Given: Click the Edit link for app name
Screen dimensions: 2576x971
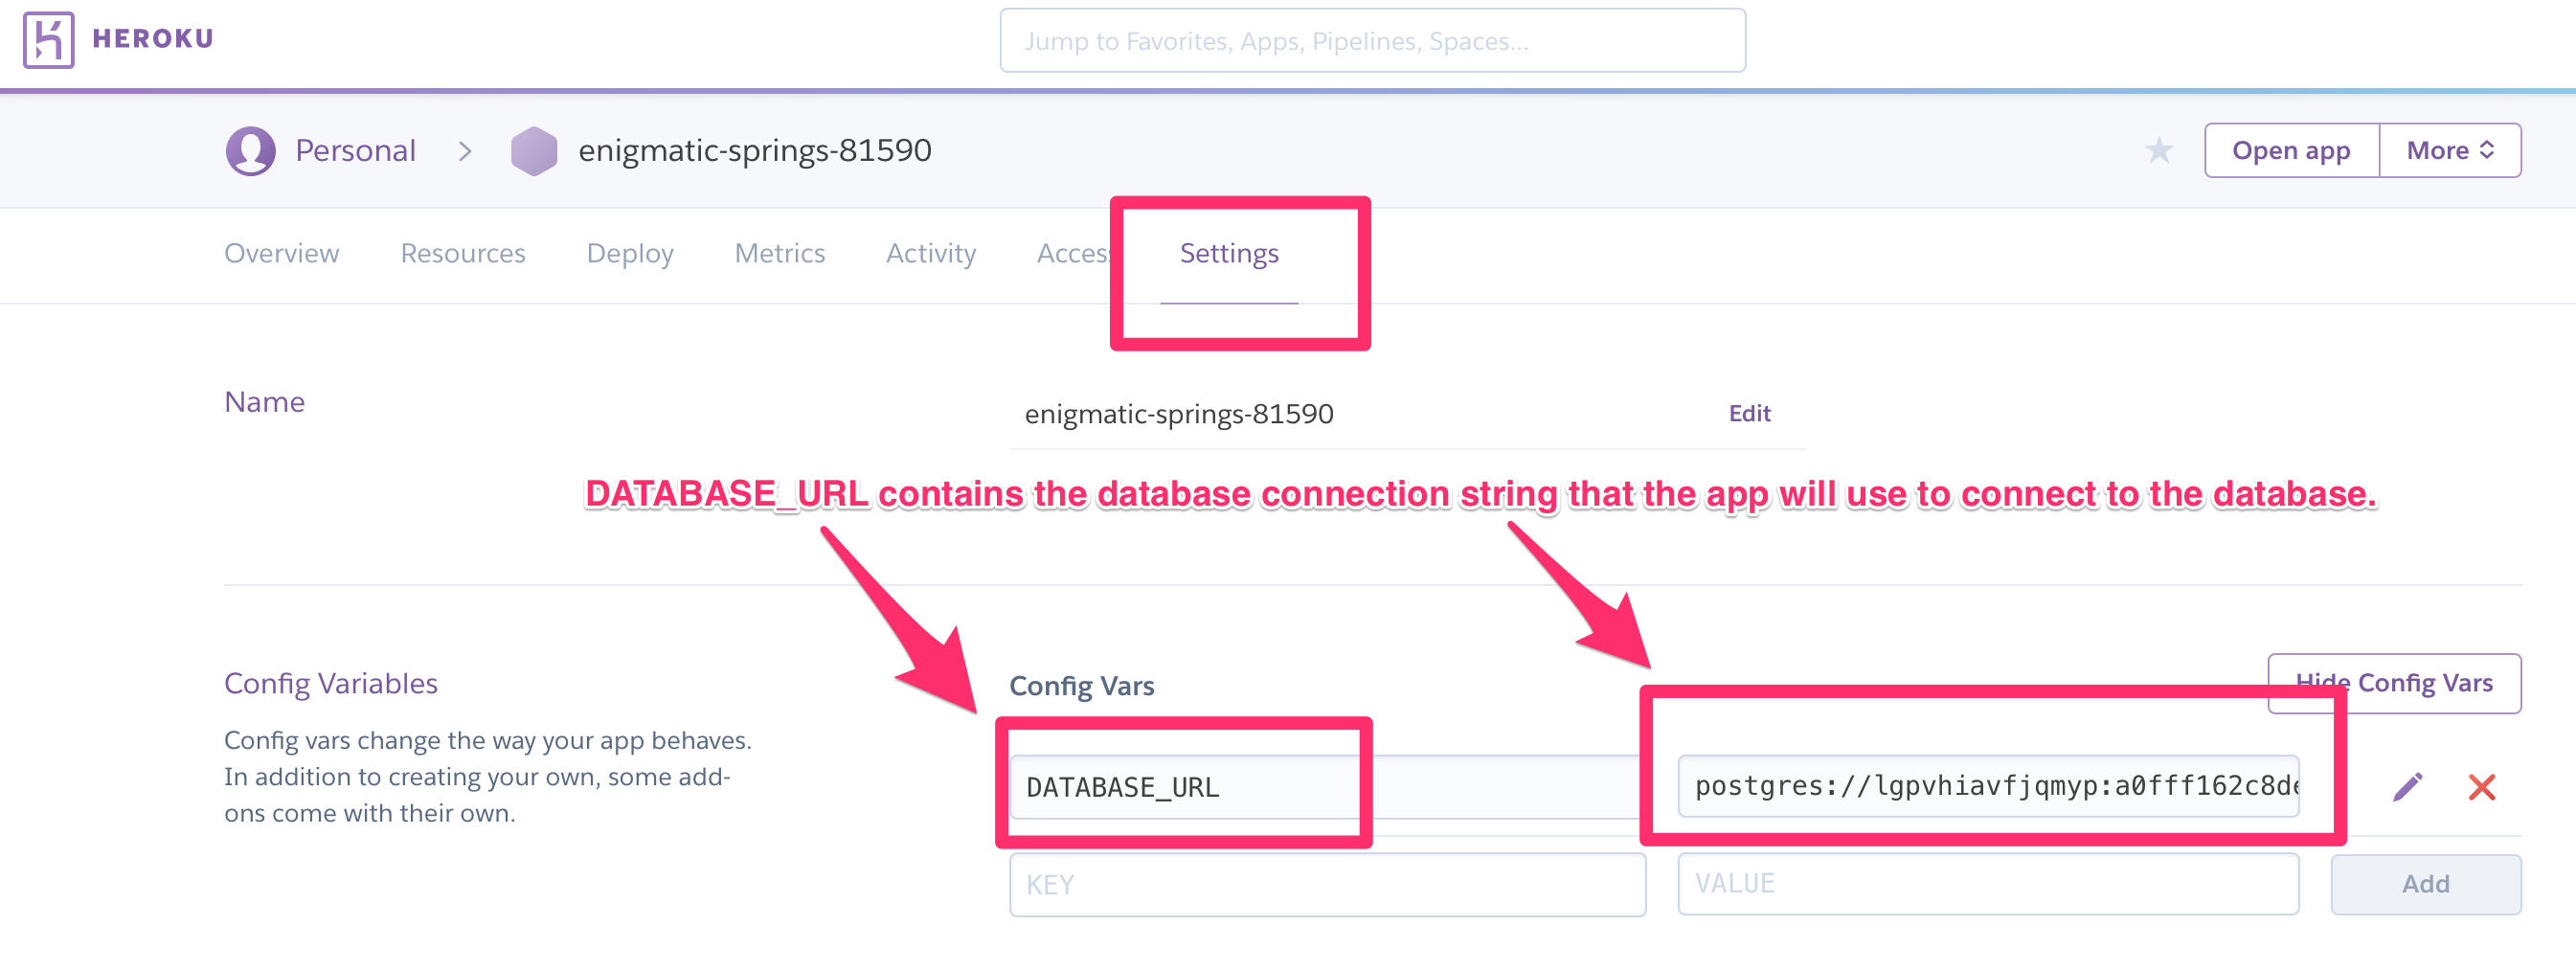Looking at the screenshot, I should point(1750,413).
